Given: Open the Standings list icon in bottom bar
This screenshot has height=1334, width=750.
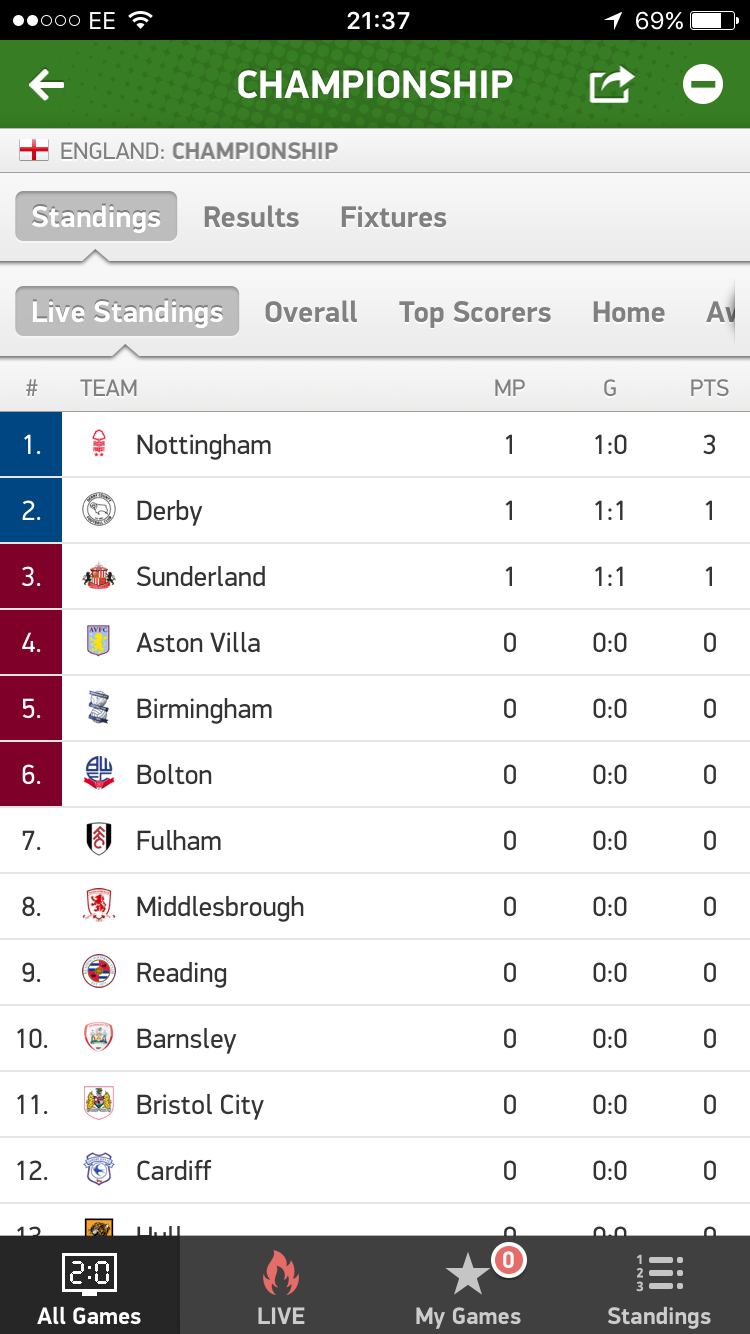Looking at the screenshot, I should [x=659, y=1274].
